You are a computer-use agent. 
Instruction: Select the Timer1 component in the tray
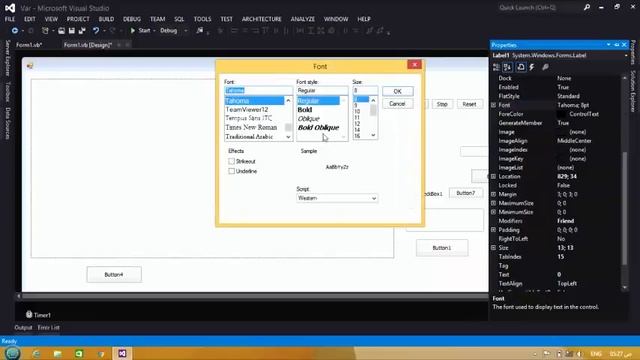(x=38, y=315)
